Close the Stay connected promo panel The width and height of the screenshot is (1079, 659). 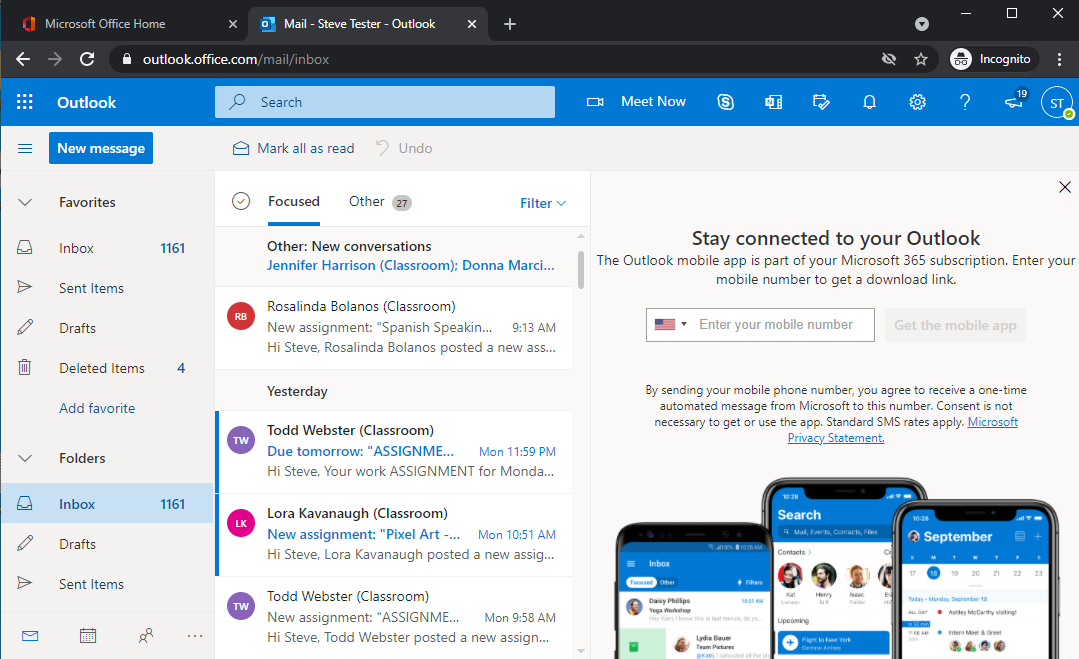[x=1065, y=187]
